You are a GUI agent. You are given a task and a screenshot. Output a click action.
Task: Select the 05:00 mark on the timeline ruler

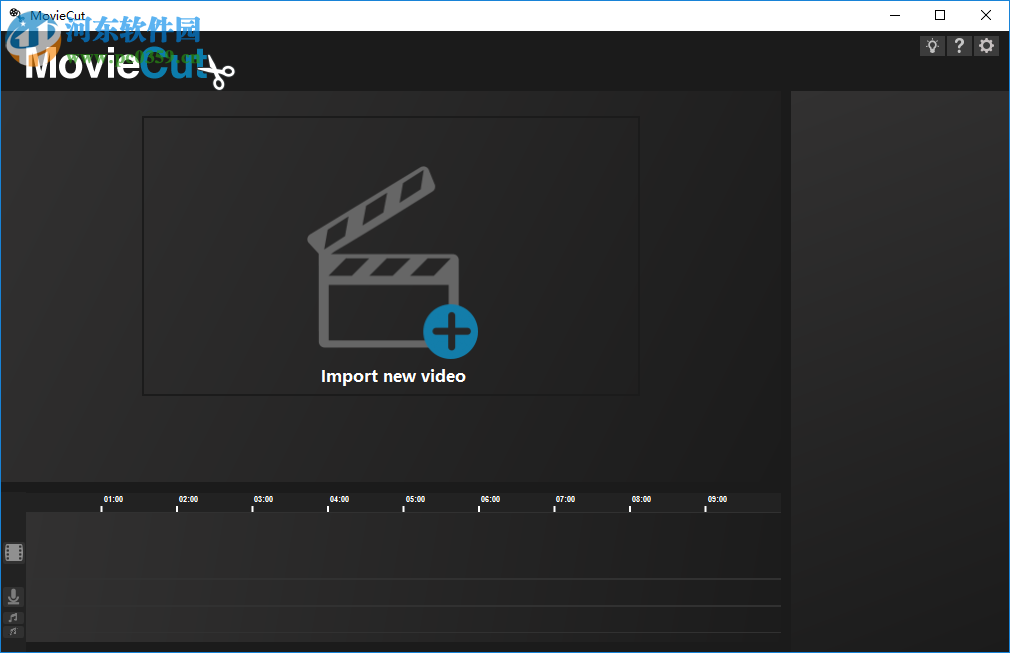coord(414,499)
